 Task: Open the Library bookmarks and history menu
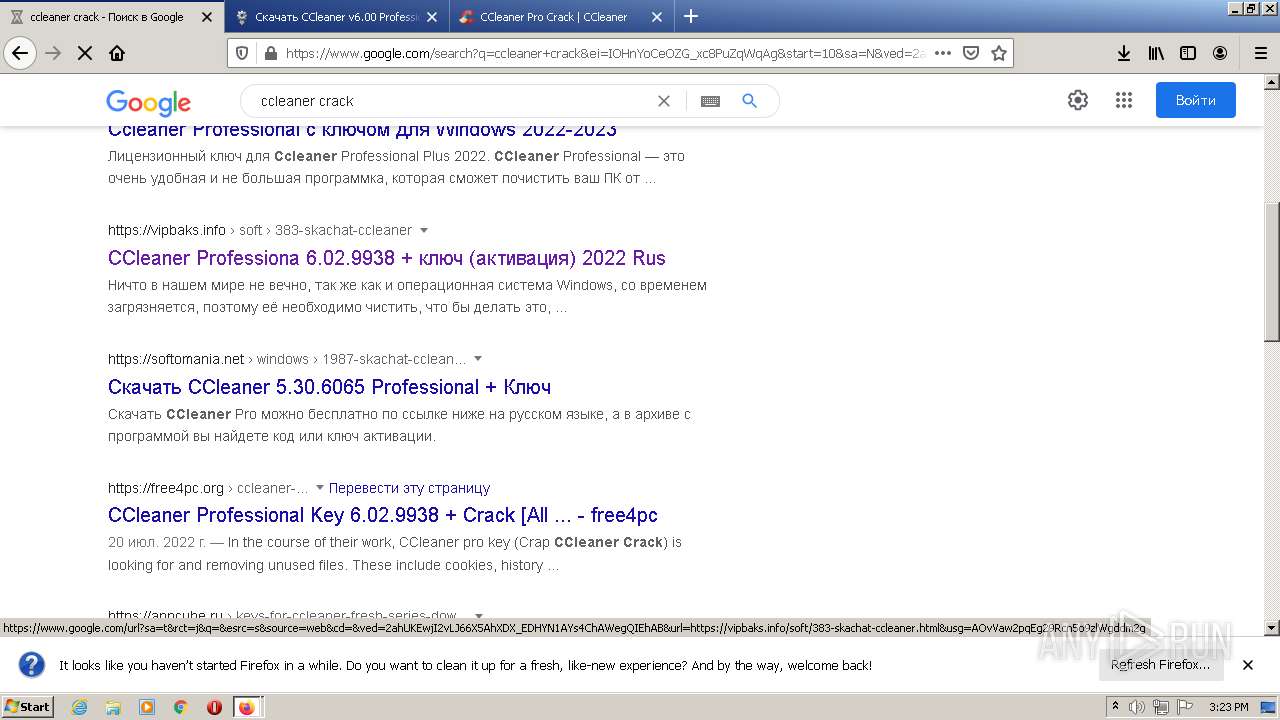(x=1156, y=53)
